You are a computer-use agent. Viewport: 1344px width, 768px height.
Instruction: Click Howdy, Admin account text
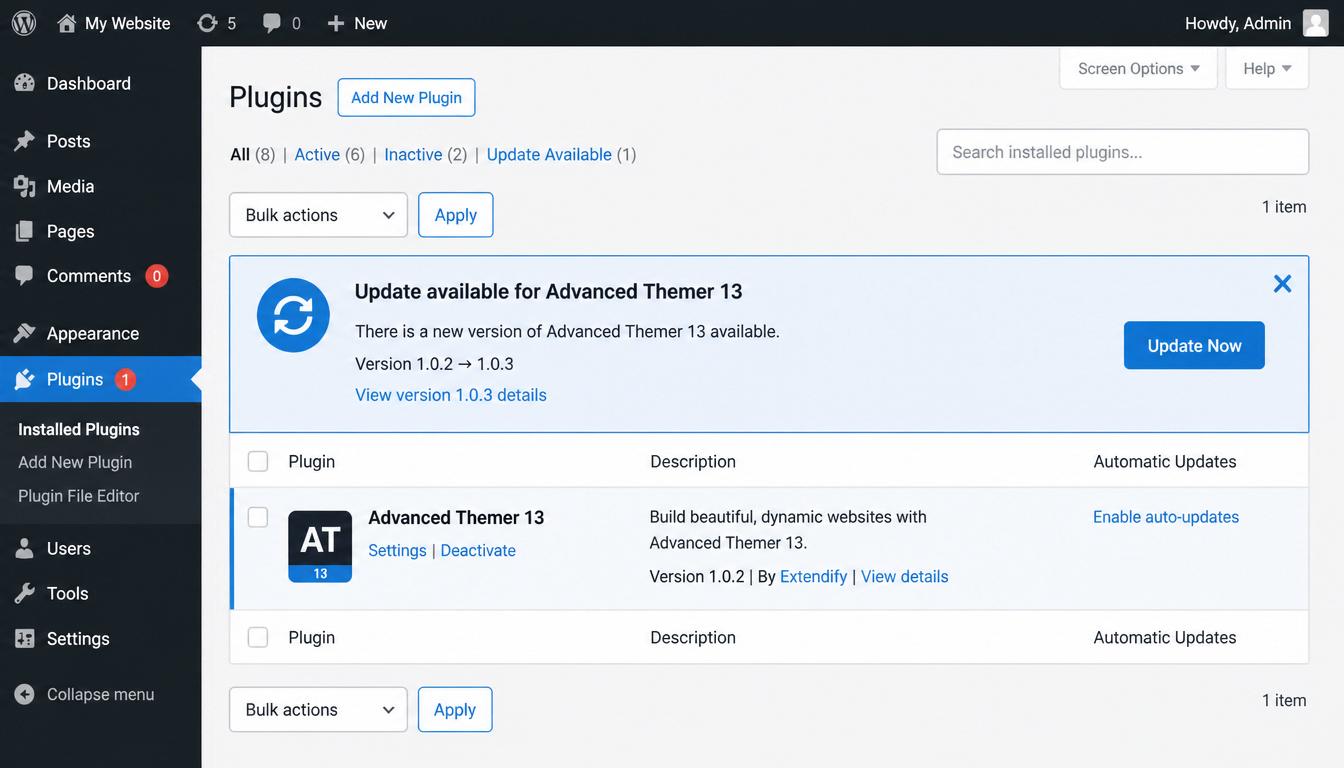pos(1238,23)
